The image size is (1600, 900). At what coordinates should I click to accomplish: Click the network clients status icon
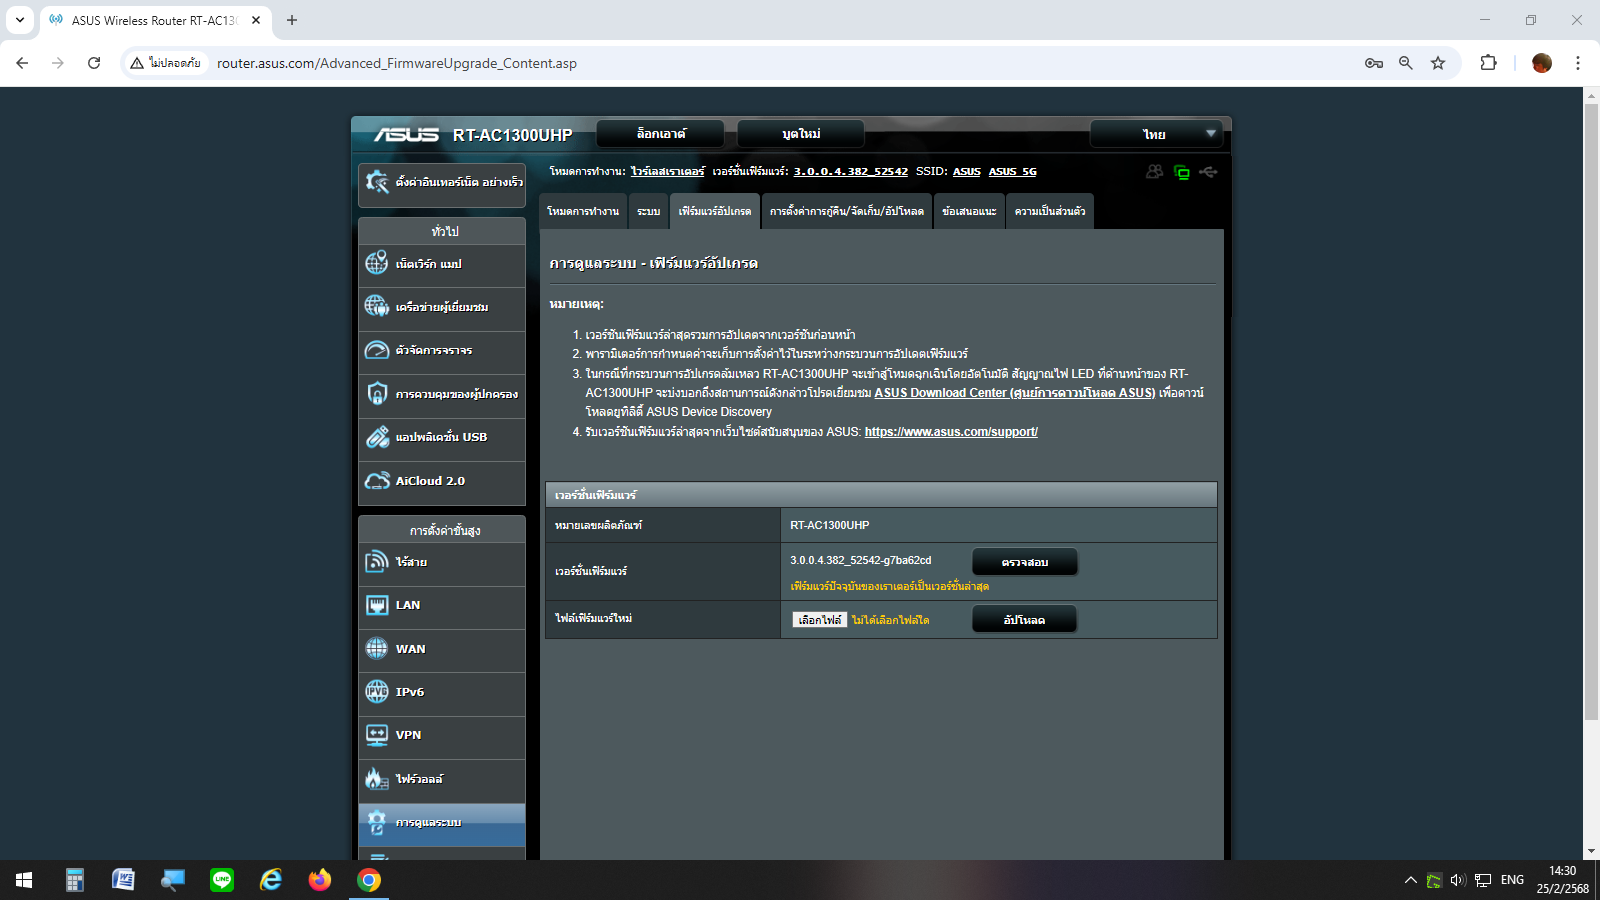(1154, 172)
